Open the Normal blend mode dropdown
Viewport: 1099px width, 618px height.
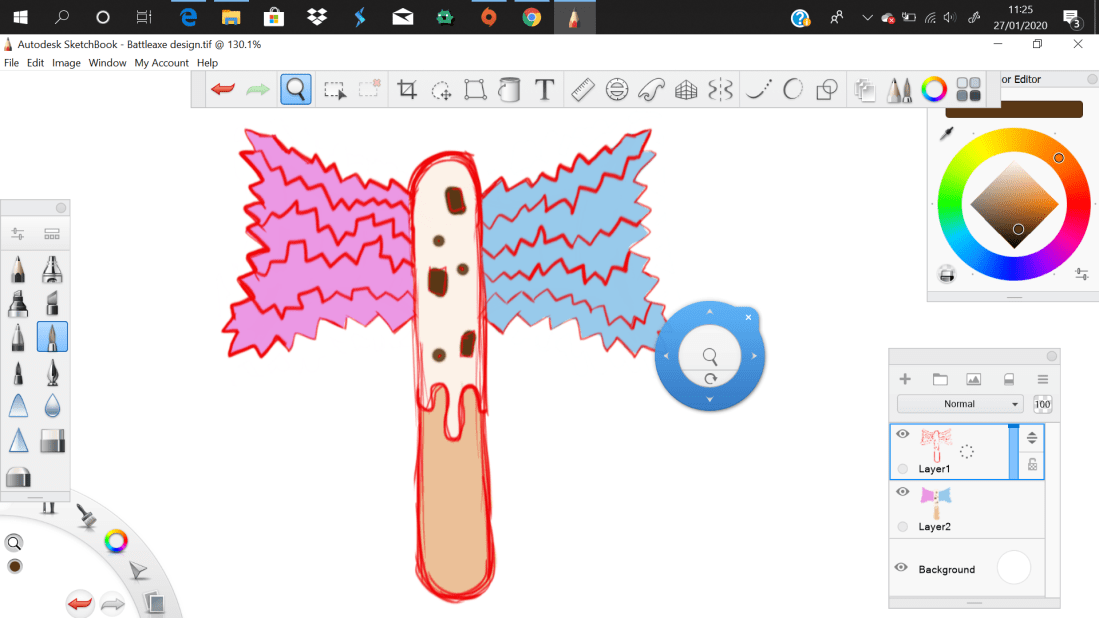click(959, 404)
